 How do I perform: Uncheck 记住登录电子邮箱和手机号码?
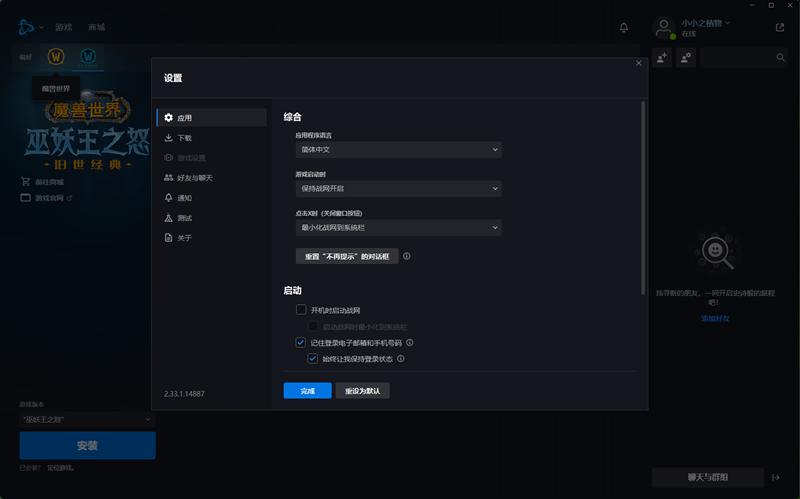pos(301,342)
